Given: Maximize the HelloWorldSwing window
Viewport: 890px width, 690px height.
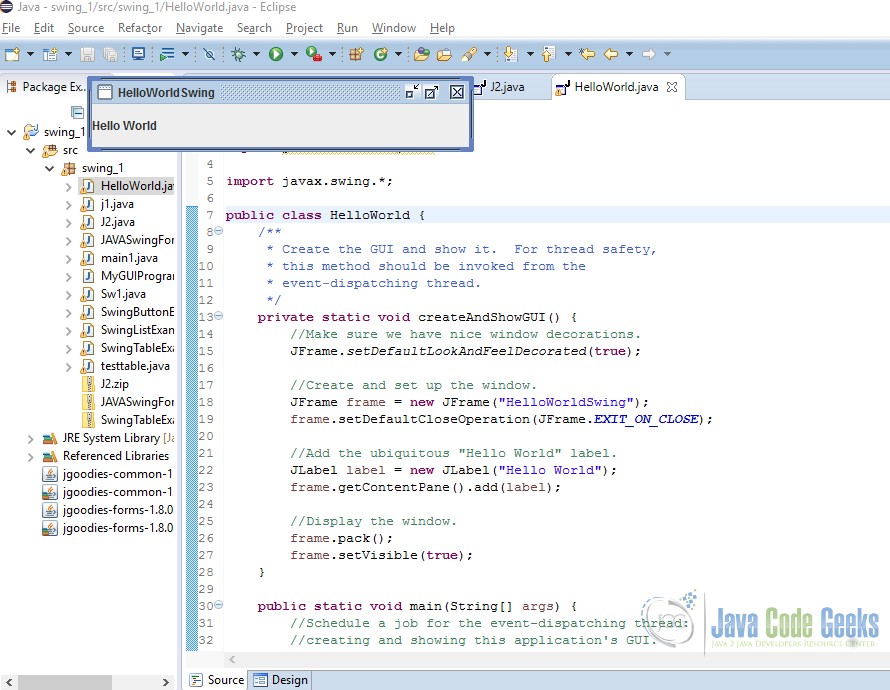Looking at the screenshot, I should 433,91.
